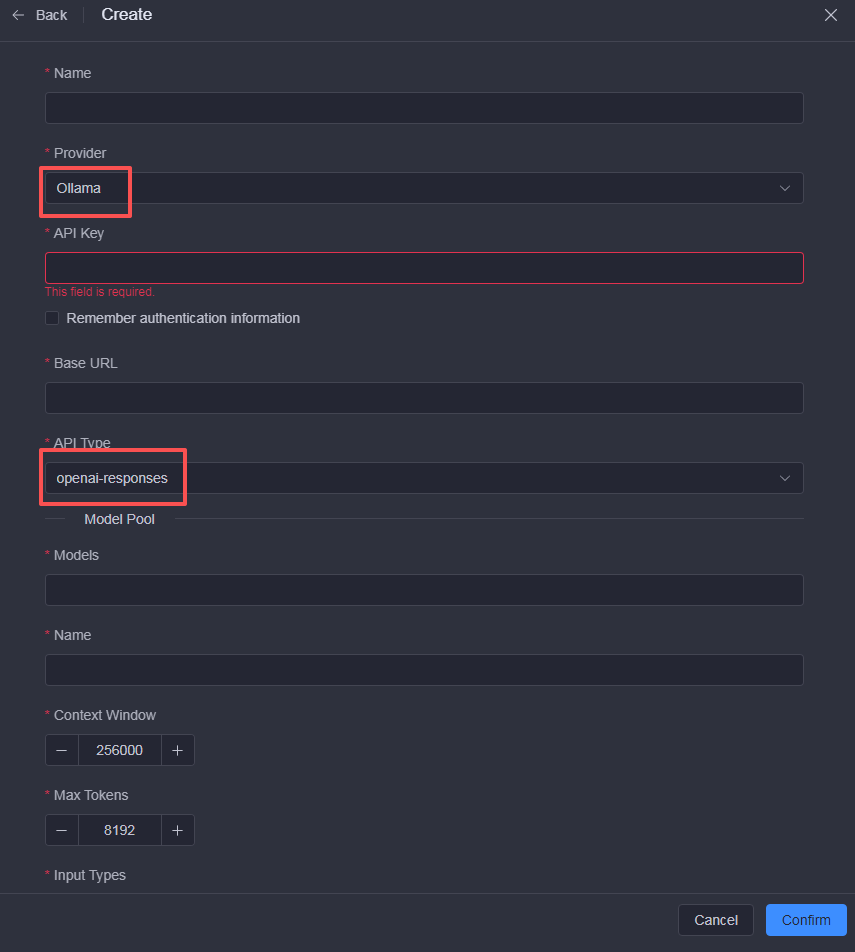Enable Remember authentication information checkbox

tap(52, 318)
